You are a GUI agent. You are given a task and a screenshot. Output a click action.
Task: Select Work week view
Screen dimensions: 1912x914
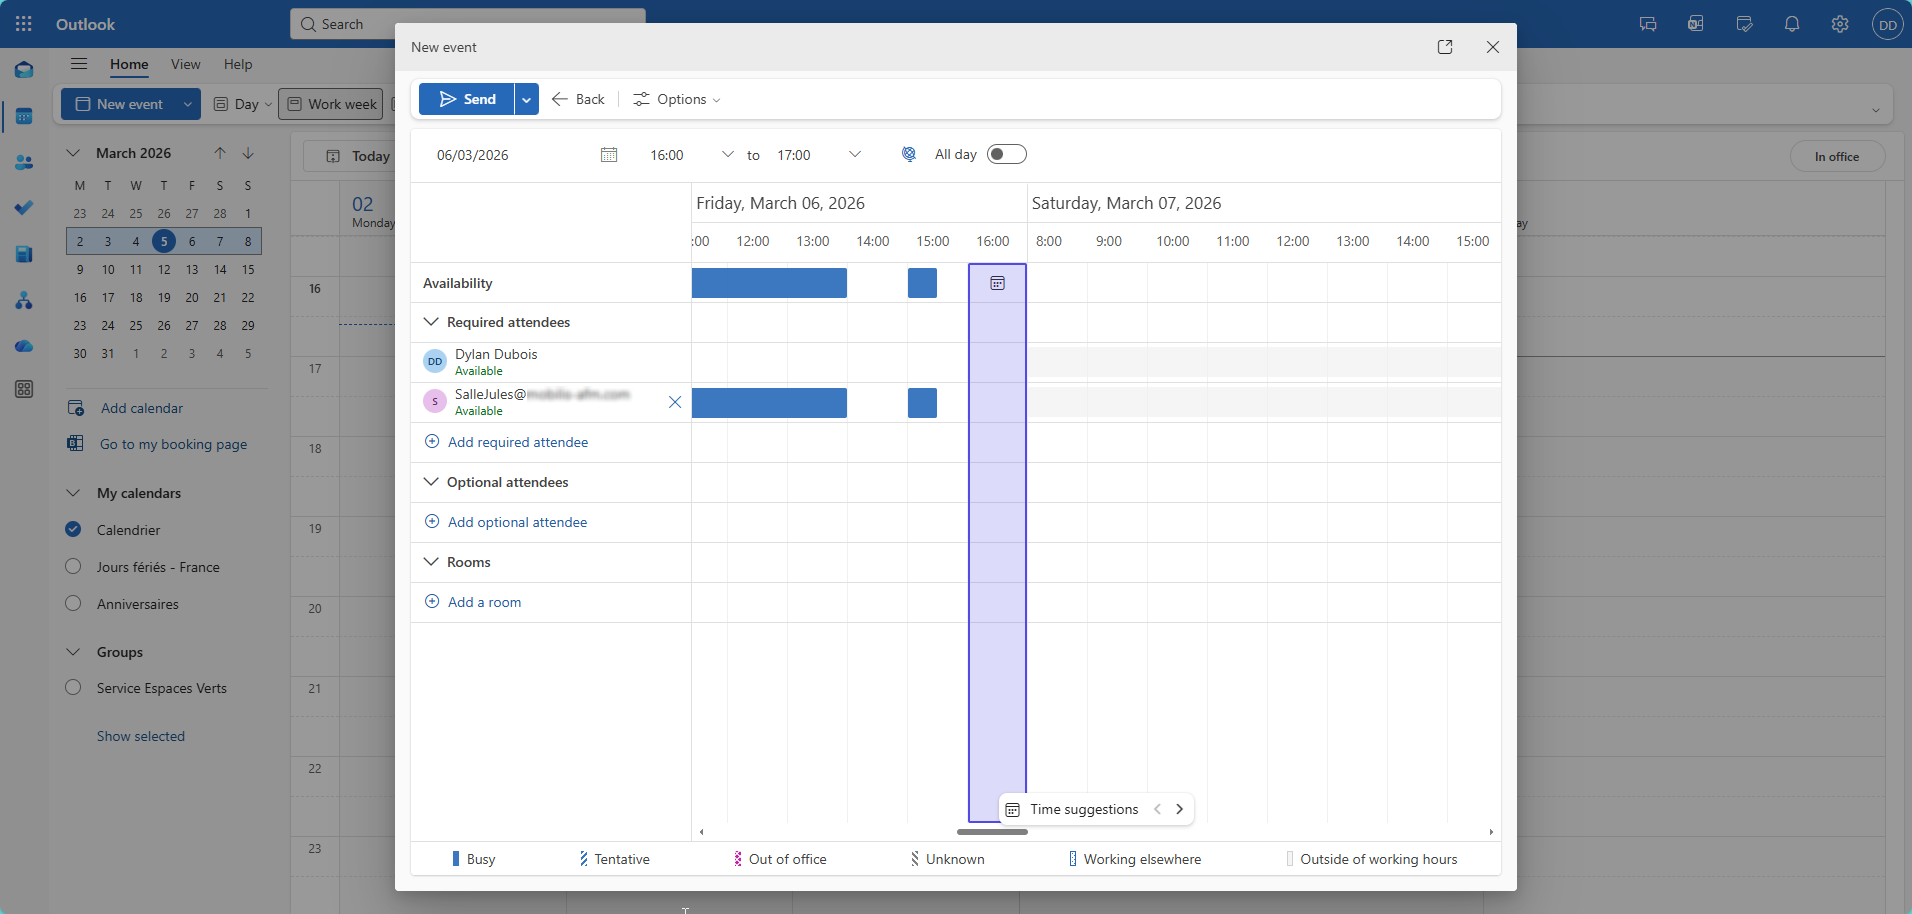tap(332, 104)
